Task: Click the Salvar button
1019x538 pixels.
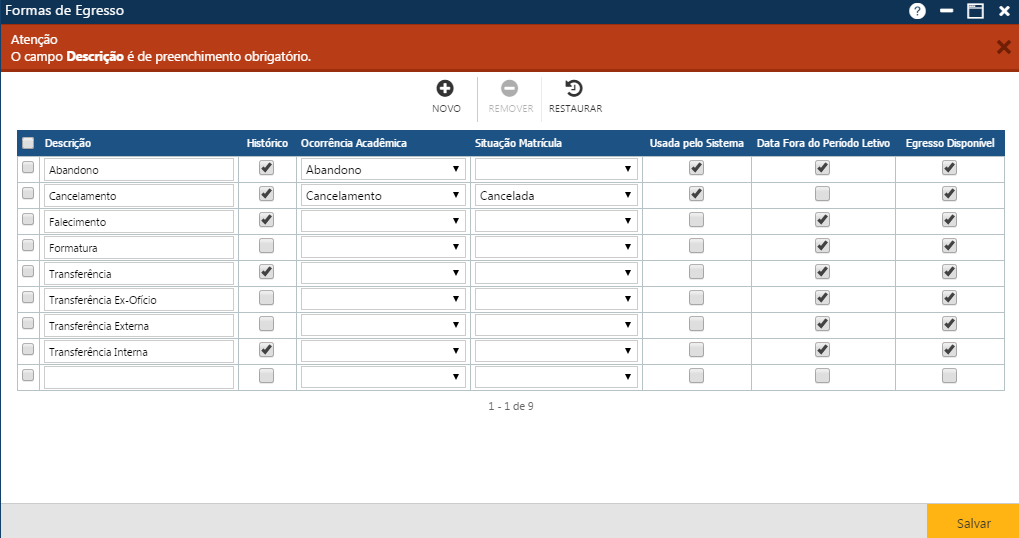Action: coord(972,523)
